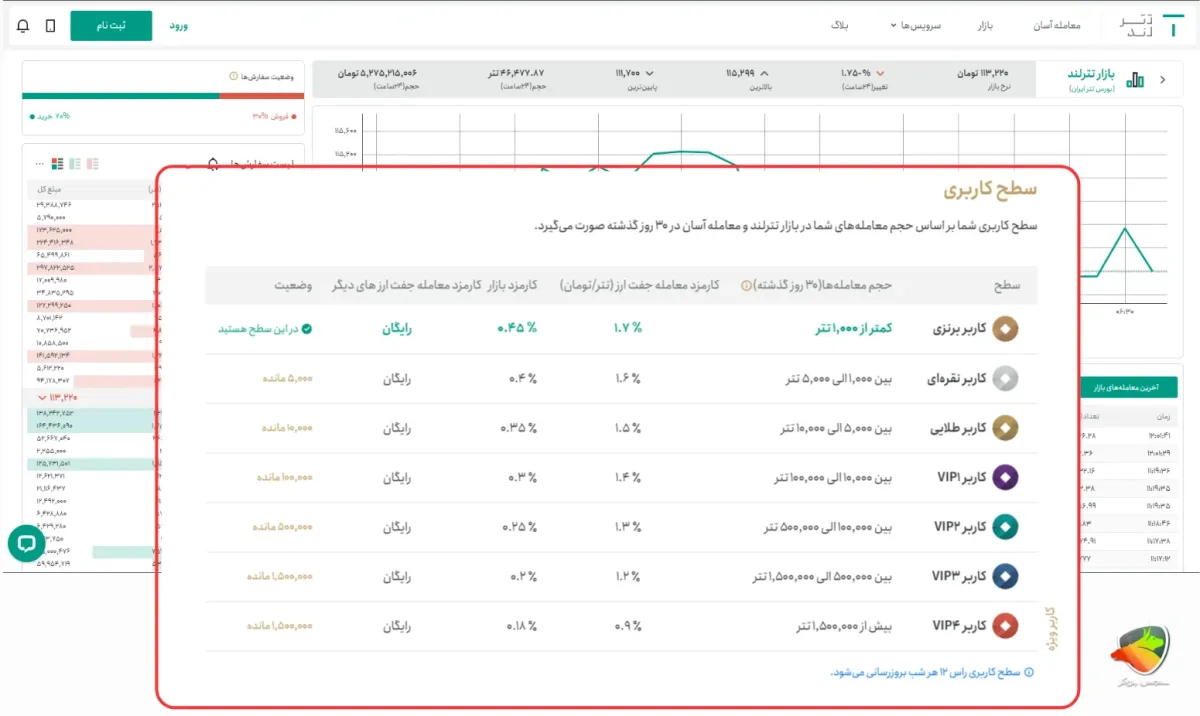Click the red sell part of order status bar
Viewport: 1200px width, 716px height.
(x=261, y=96)
